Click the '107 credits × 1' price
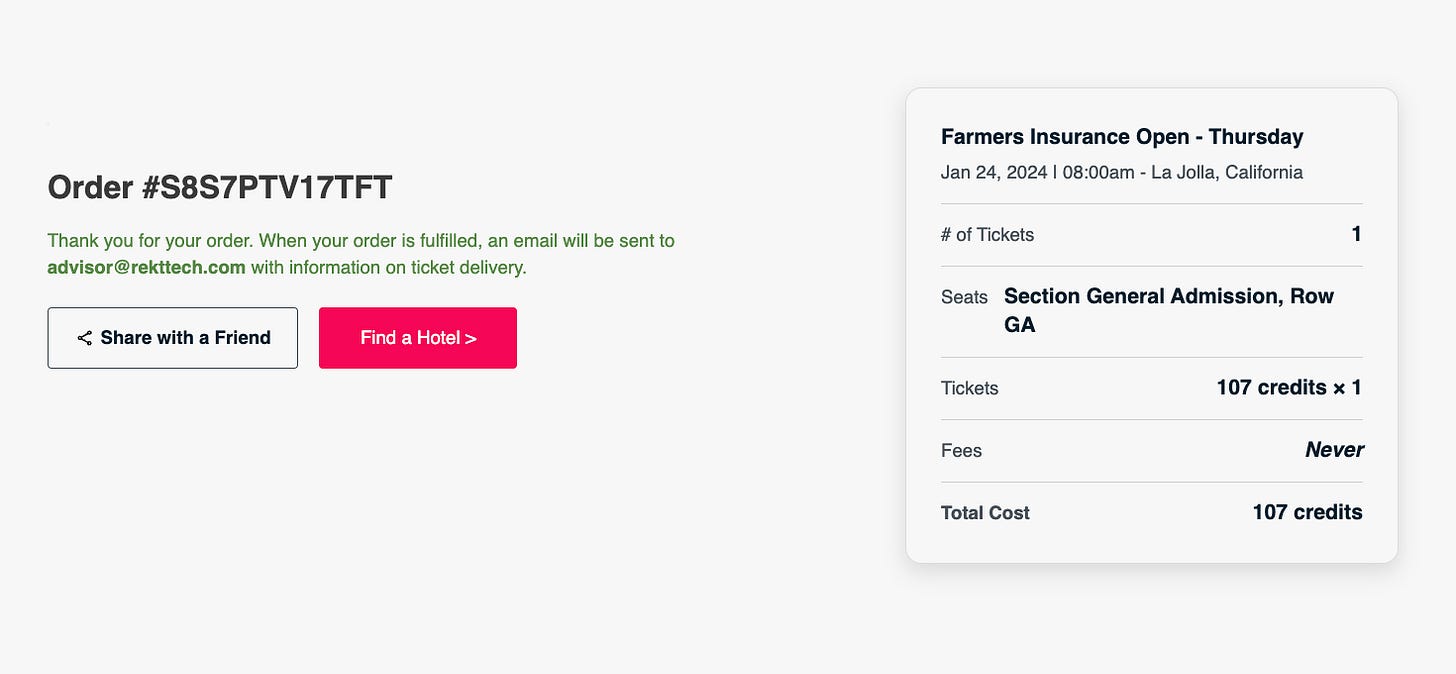The image size is (1456, 674). point(1288,388)
